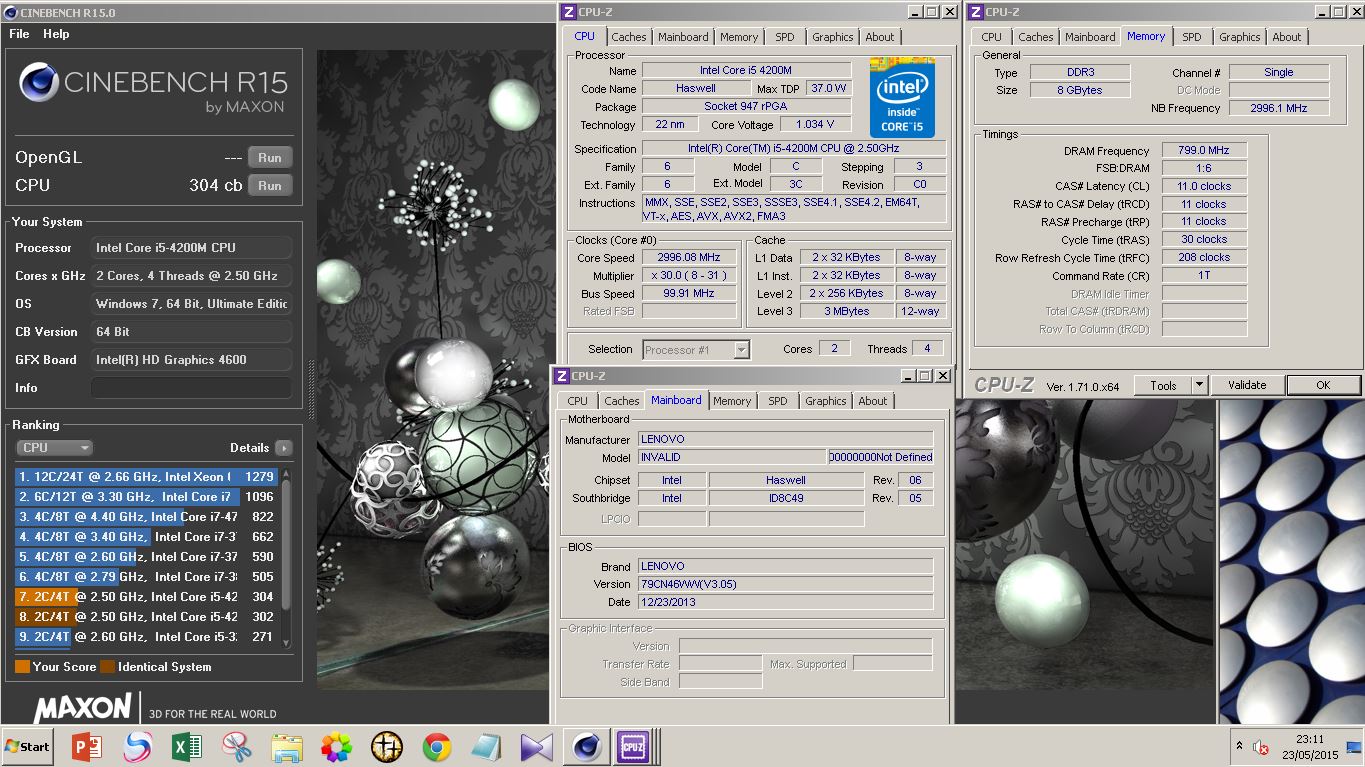1365x767 pixels.
Task: Click the crosshair circle icon in taskbar
Action: (x=387, y=747)
